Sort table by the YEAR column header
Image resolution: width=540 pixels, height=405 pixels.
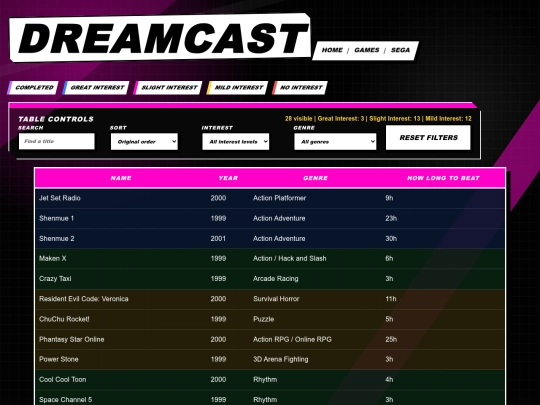coord(228,178)
